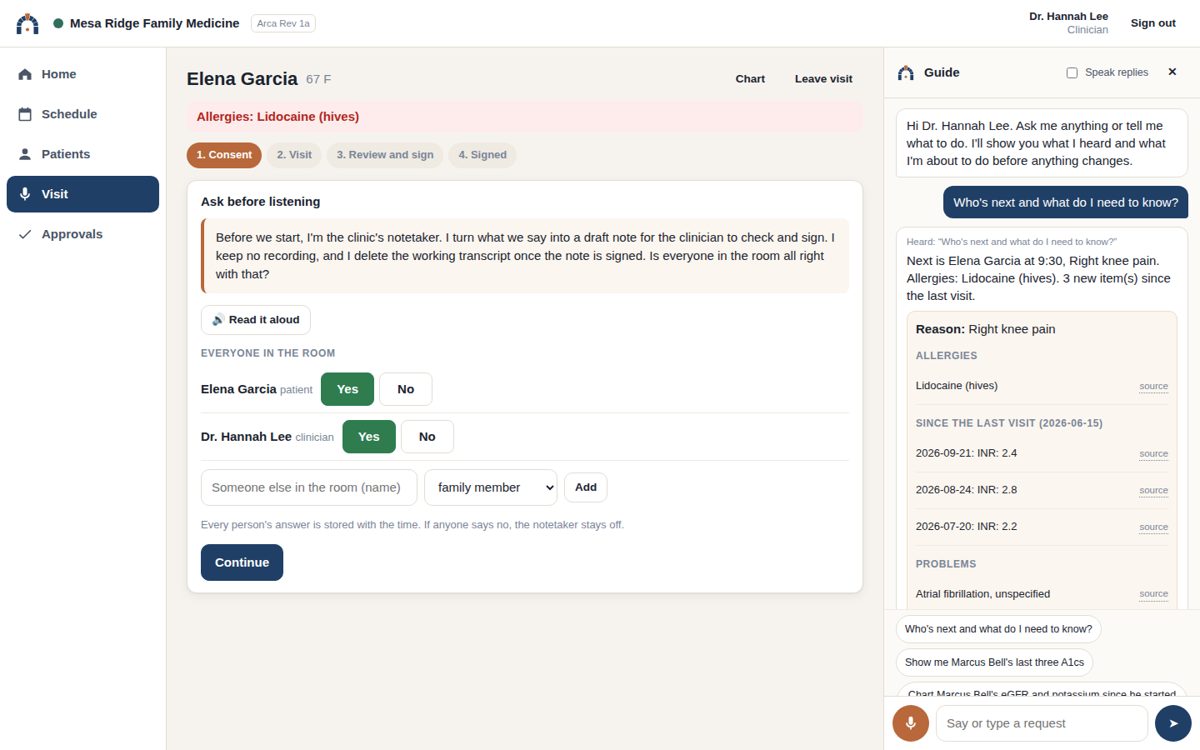Click Leave visit
This screenshot has width=1200, height=750.
[824, 79]
